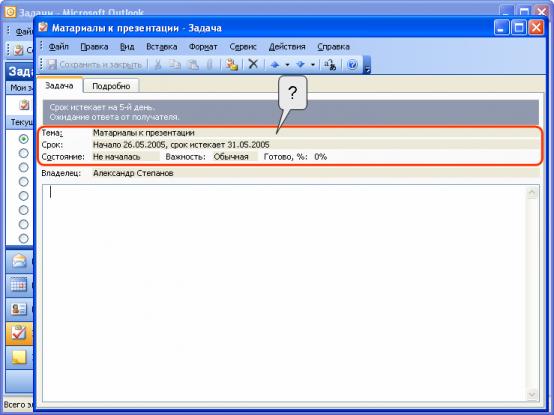Screen dimensions: 554x415
Task: Open the Правка menu
Action: point(94,47)
